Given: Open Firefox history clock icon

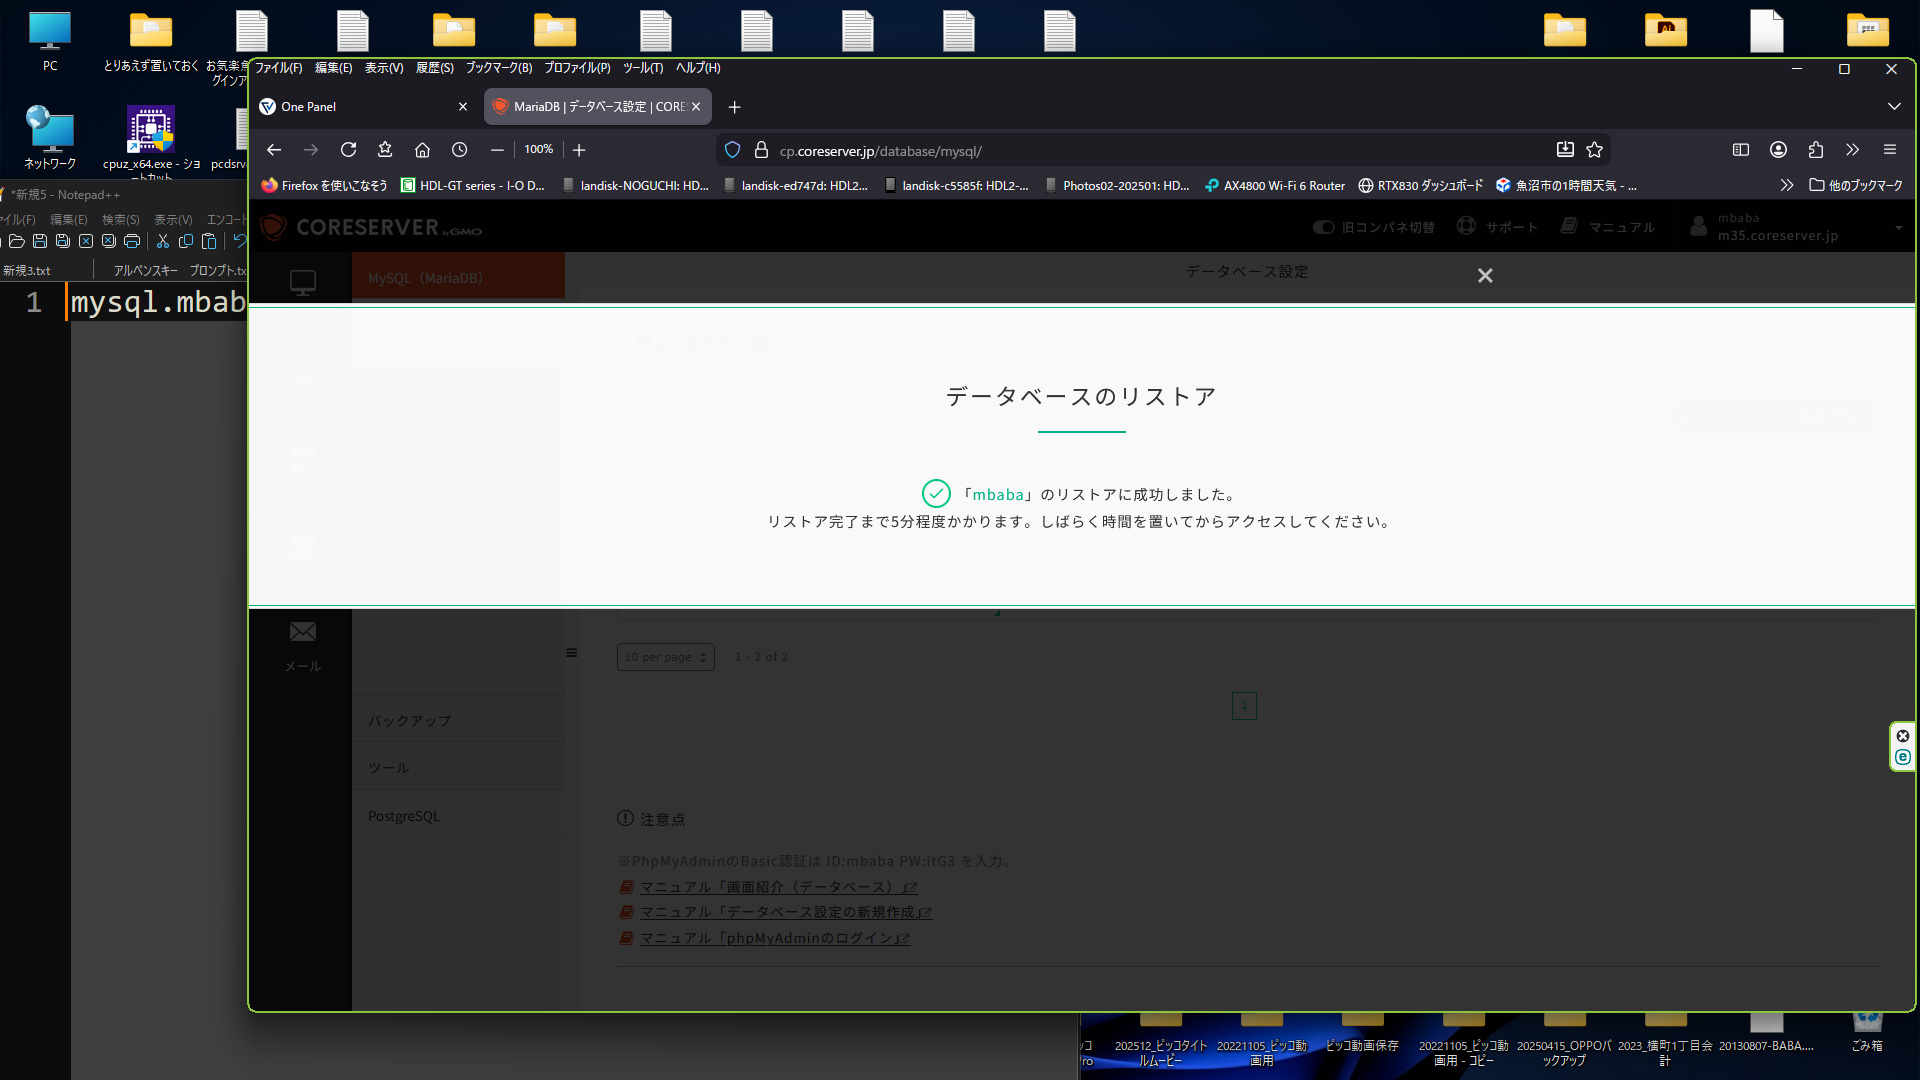Looking at the screenshot, I should pyautogui.click(x=459, y=150).
